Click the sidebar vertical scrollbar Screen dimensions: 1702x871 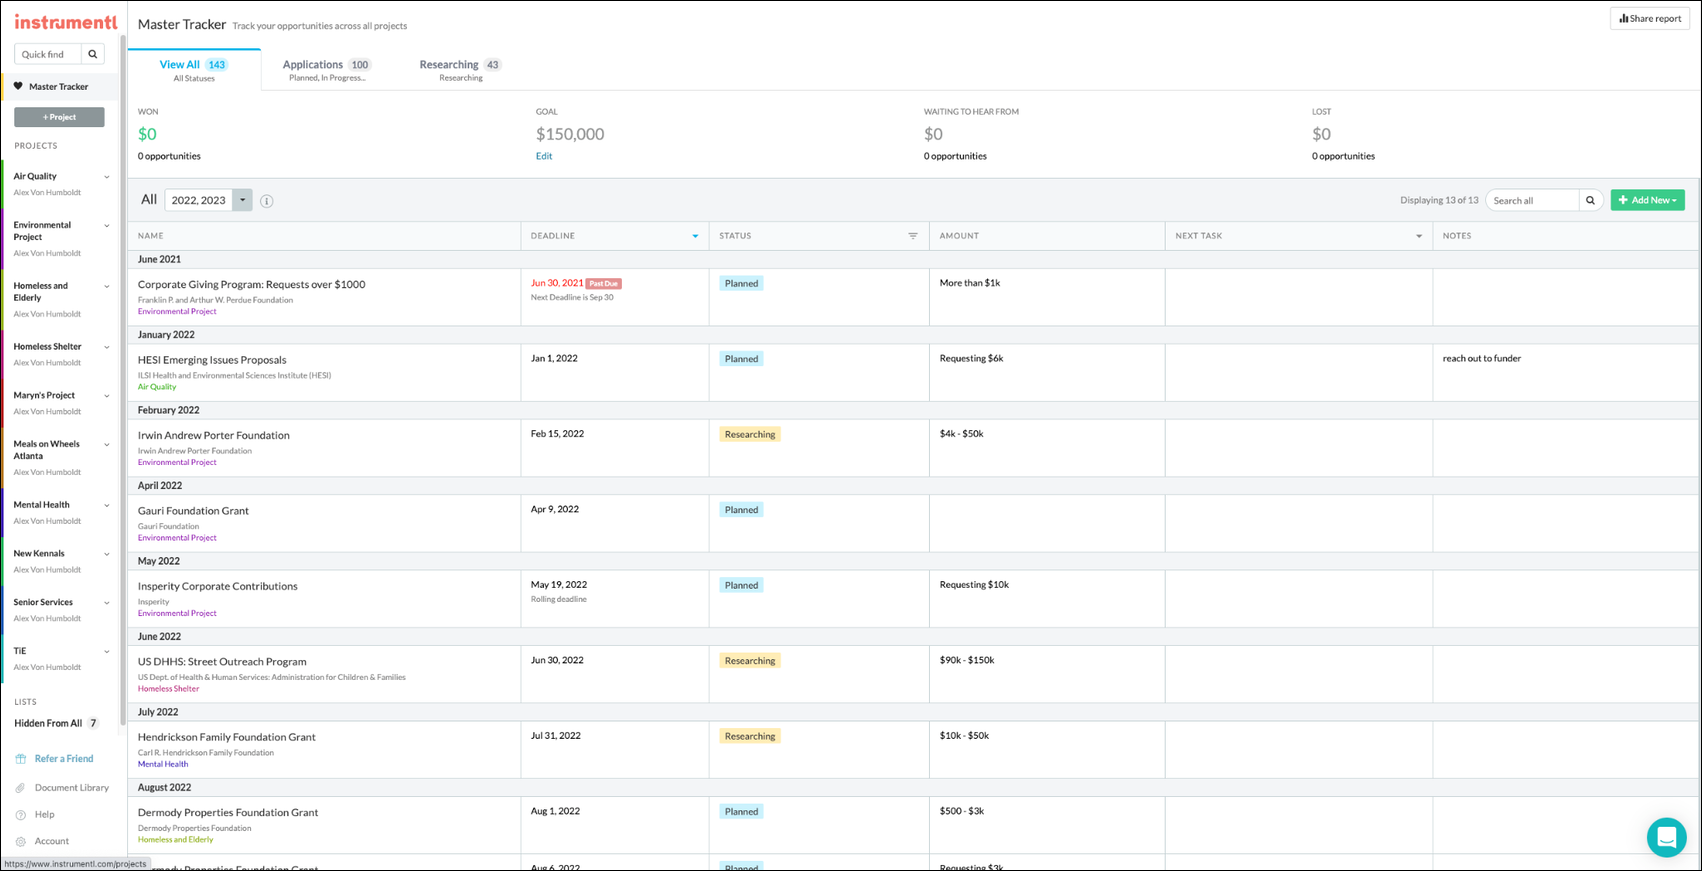[x=123, y=380]
